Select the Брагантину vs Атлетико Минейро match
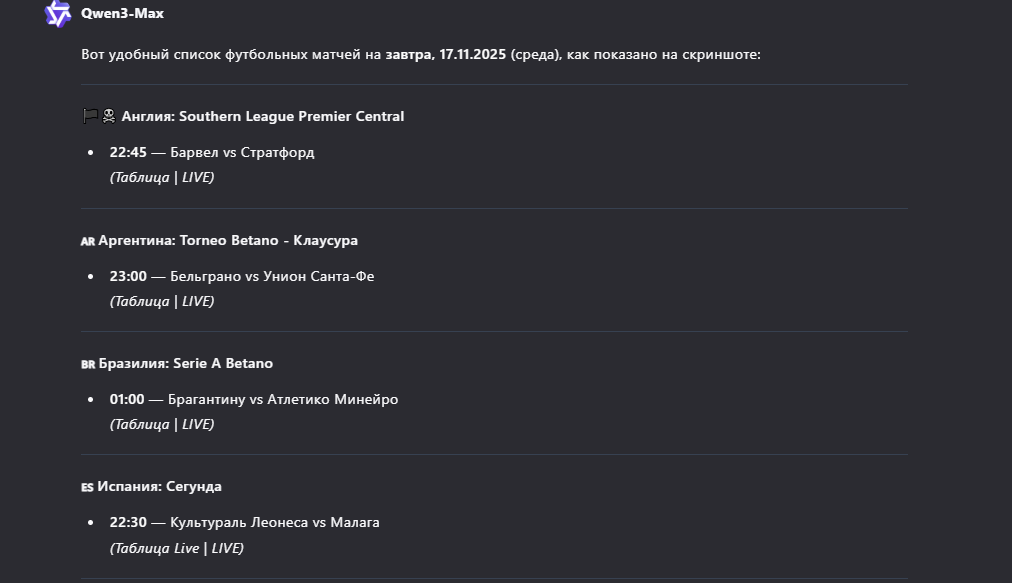This screenshot has height=583, width=1012. 283,400
